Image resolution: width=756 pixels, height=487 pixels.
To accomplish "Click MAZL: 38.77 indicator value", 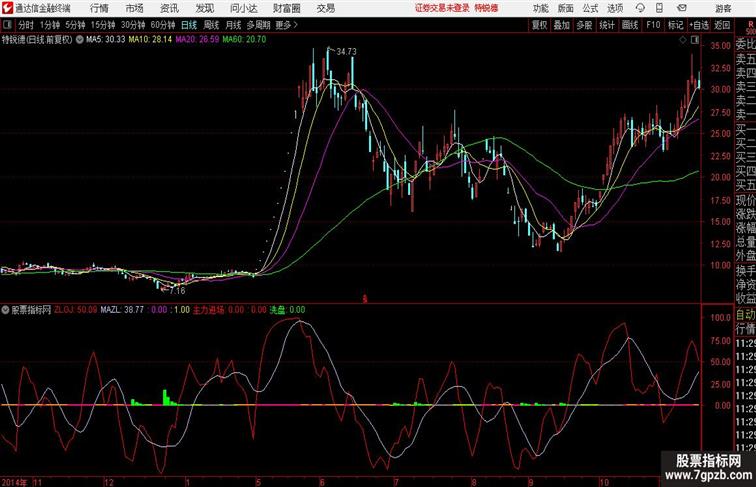I will click(122, 310).
